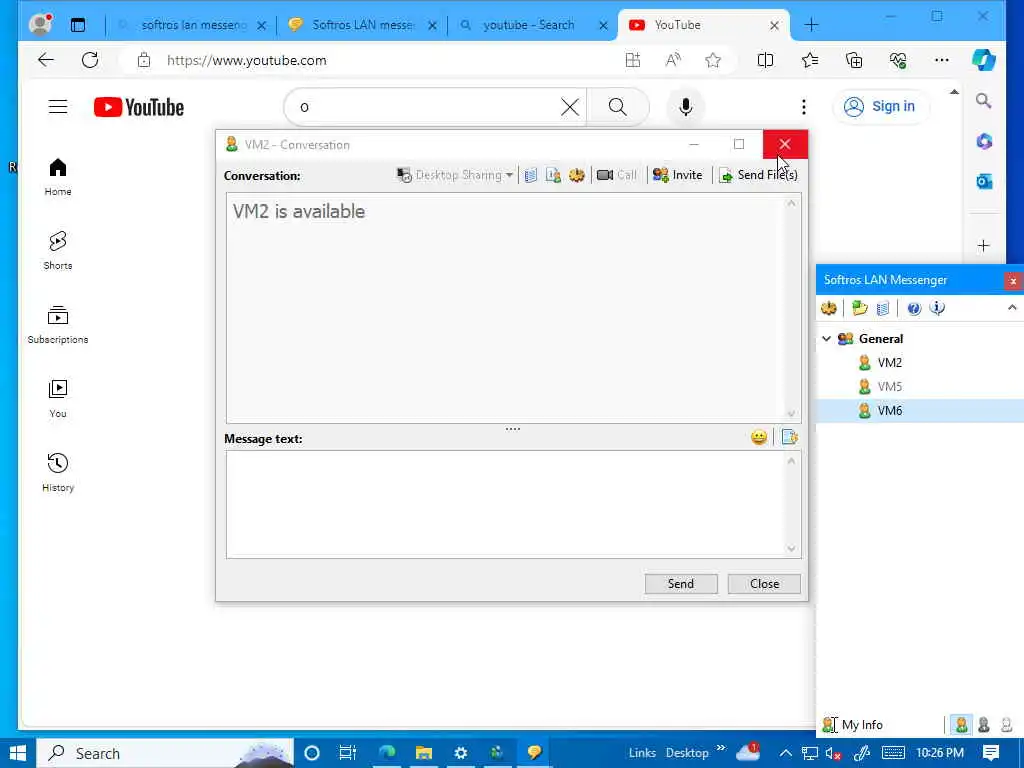
Task: Open Windows notification center
Action: coord(991,753)
